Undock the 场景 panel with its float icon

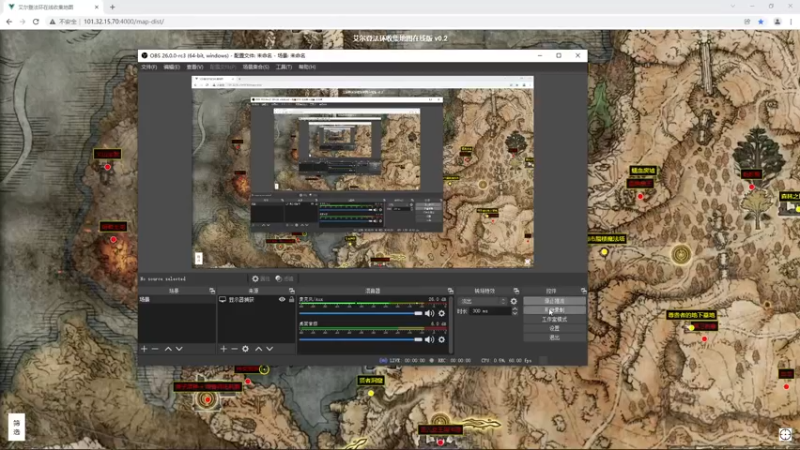click(x=212, y=291)
